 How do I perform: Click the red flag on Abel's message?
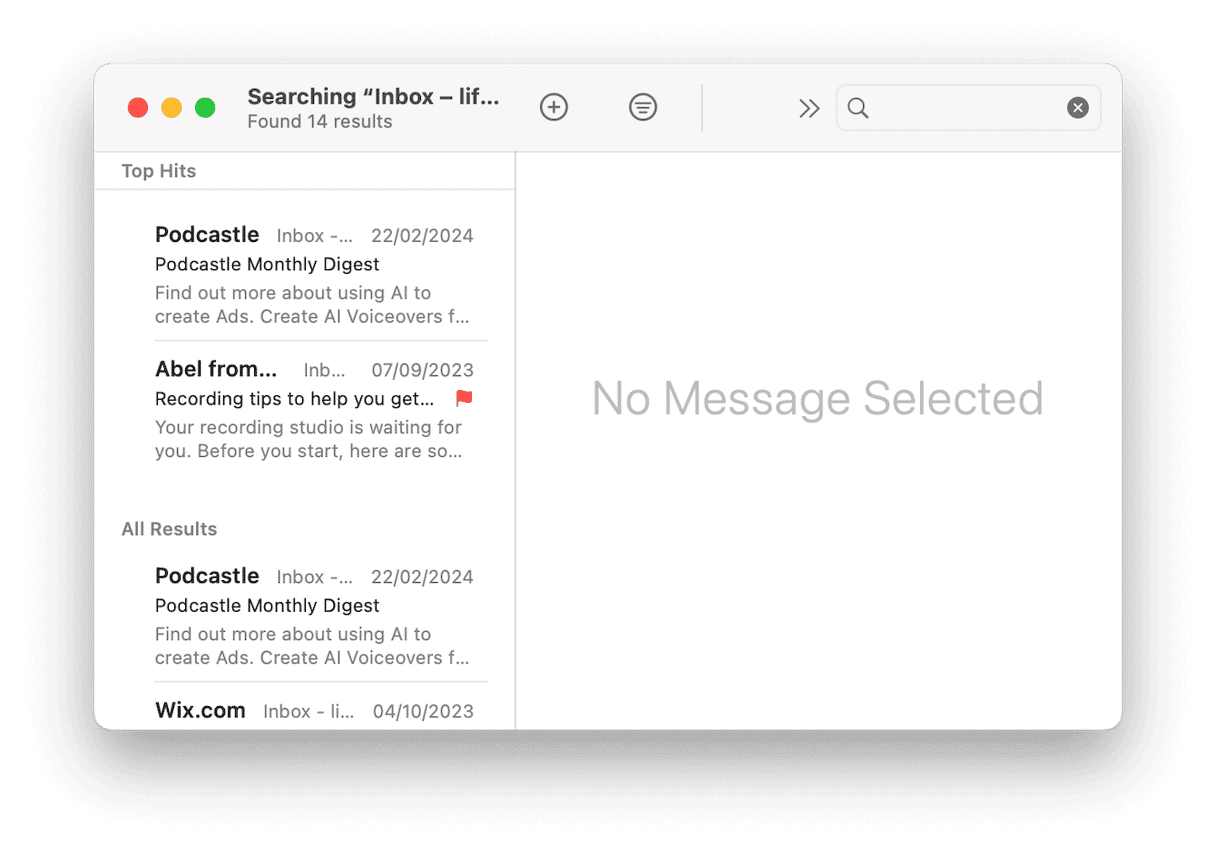[x=463, y=398]
